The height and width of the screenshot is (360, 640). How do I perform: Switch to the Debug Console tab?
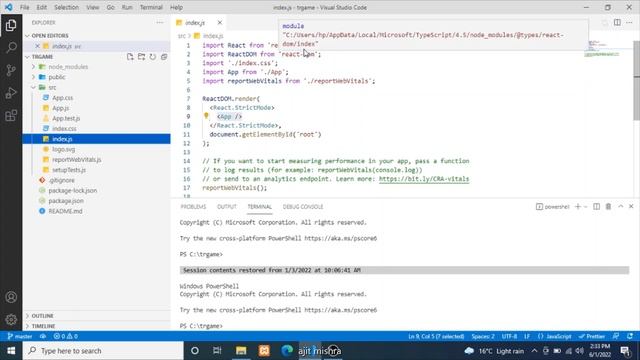point(303,207)
